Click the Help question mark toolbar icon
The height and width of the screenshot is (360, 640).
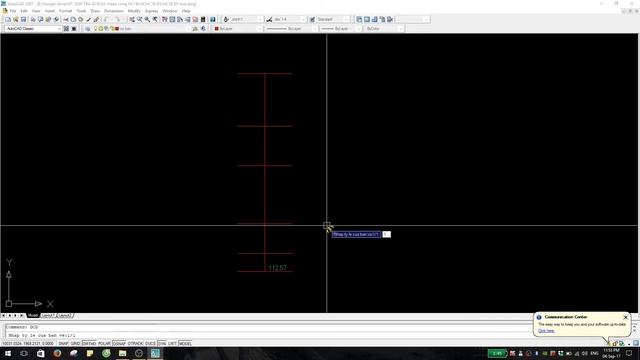(x=212, y=19)
